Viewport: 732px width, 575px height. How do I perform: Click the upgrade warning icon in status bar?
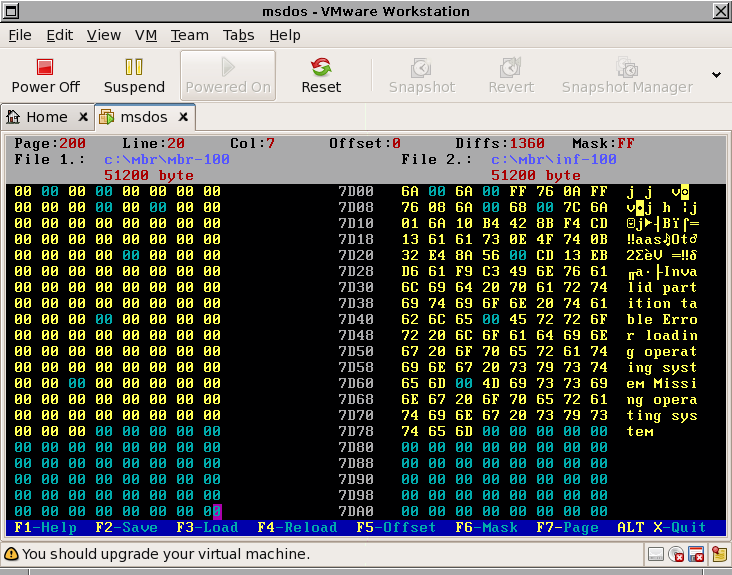pos(11,554)
